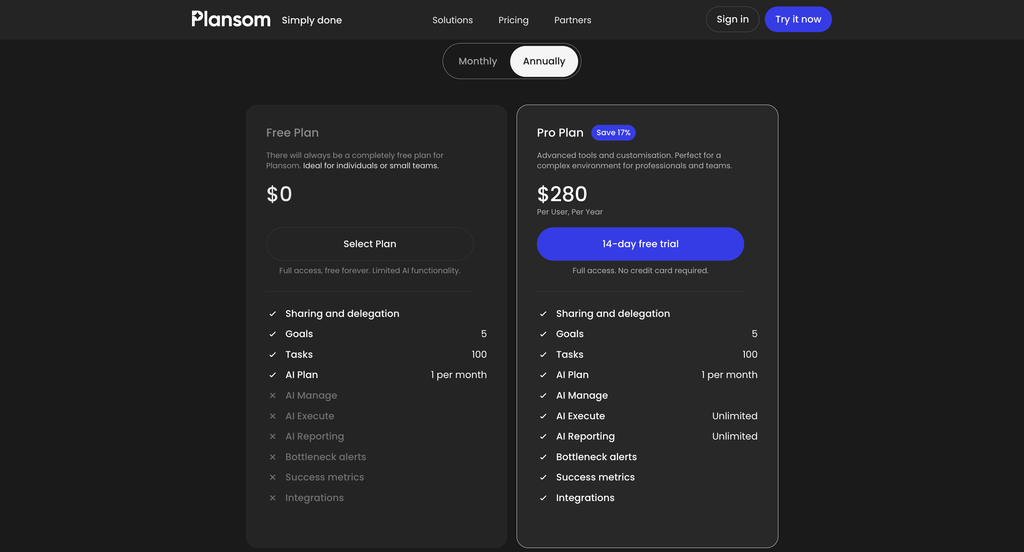1024x552 pixels.
Task: Switch billing to Monthly
Action: click(x=477, y=61)
